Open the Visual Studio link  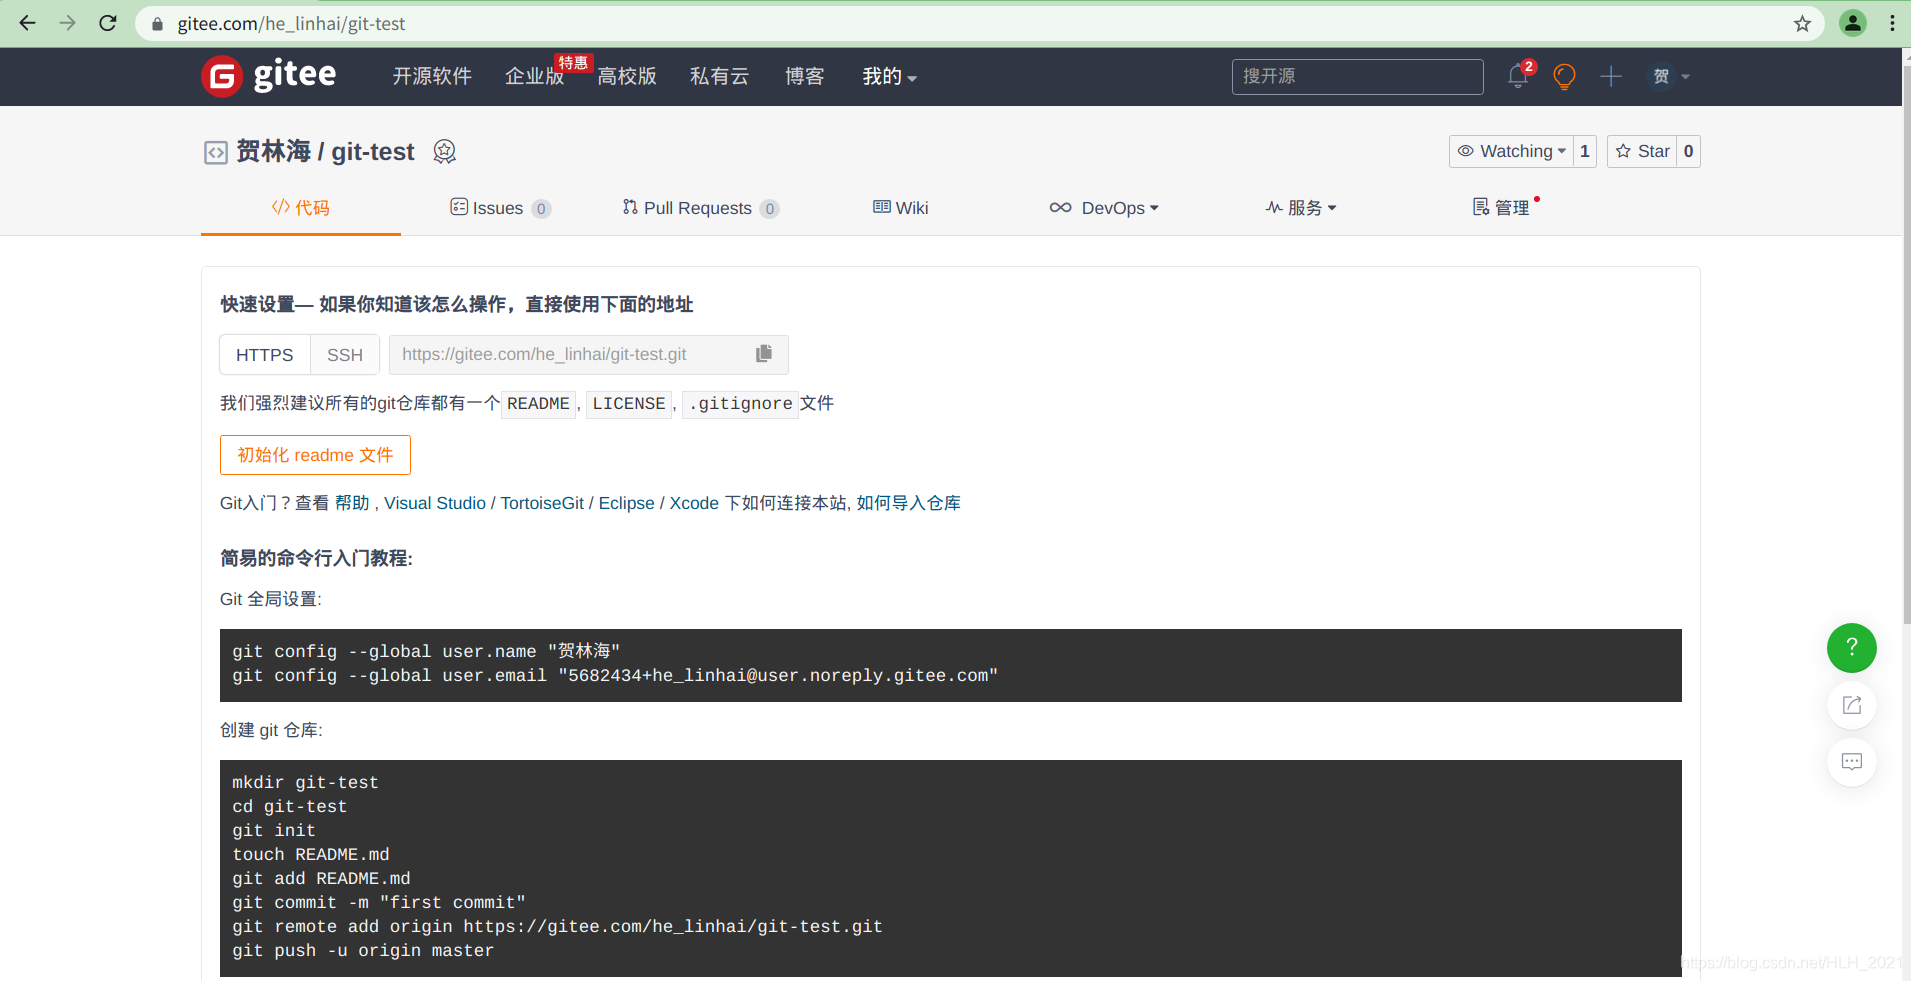(x=435, y=503)
